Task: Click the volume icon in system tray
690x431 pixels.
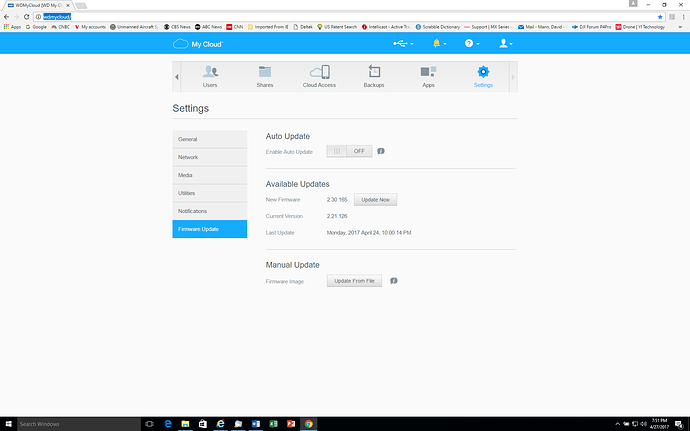Action: click(643, 424)
